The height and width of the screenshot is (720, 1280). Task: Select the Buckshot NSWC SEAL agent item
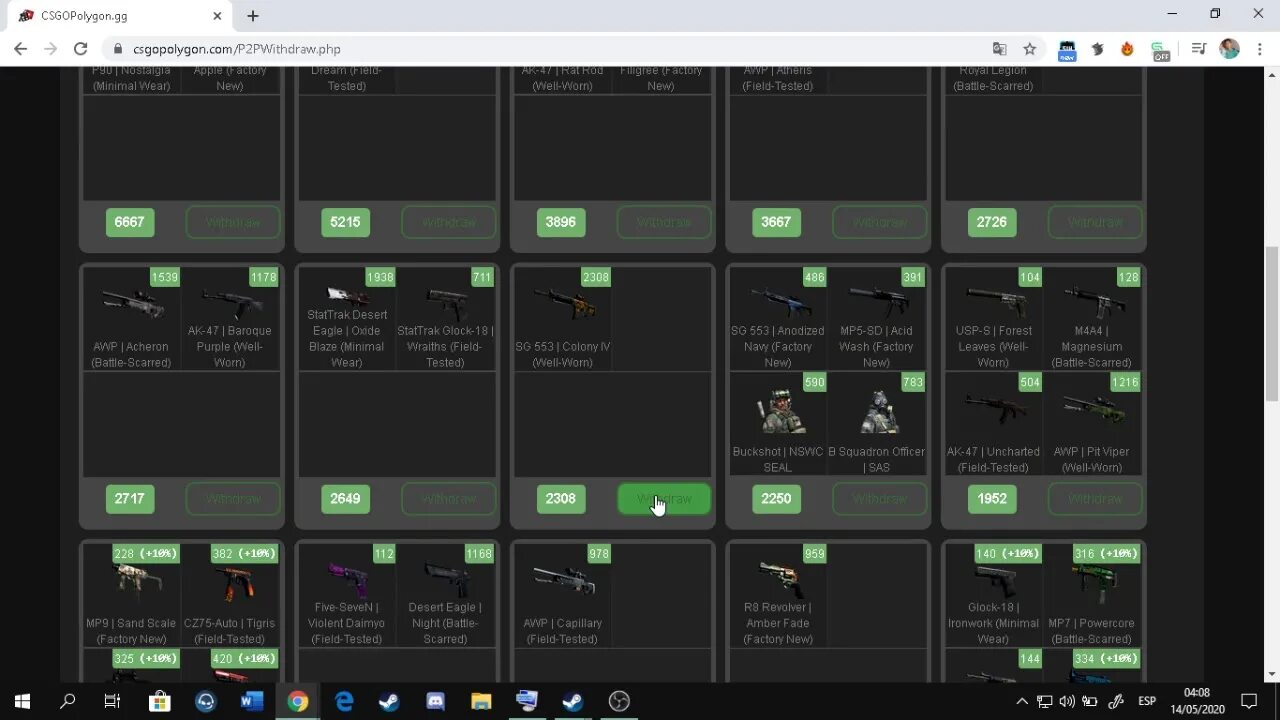pyautogui.click(x=778, y=423)
